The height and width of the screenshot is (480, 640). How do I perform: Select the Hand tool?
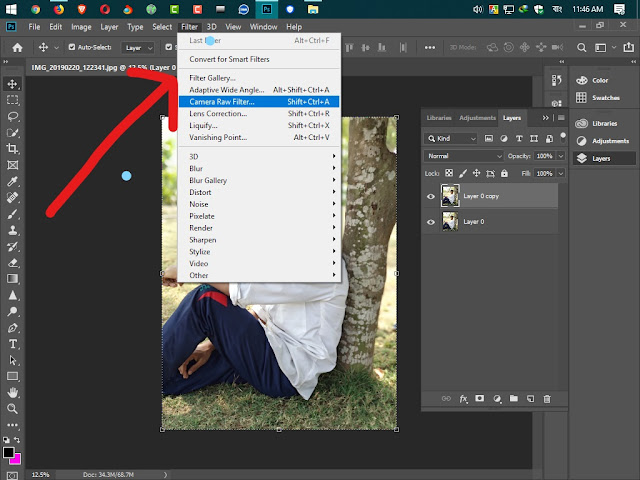13,393
